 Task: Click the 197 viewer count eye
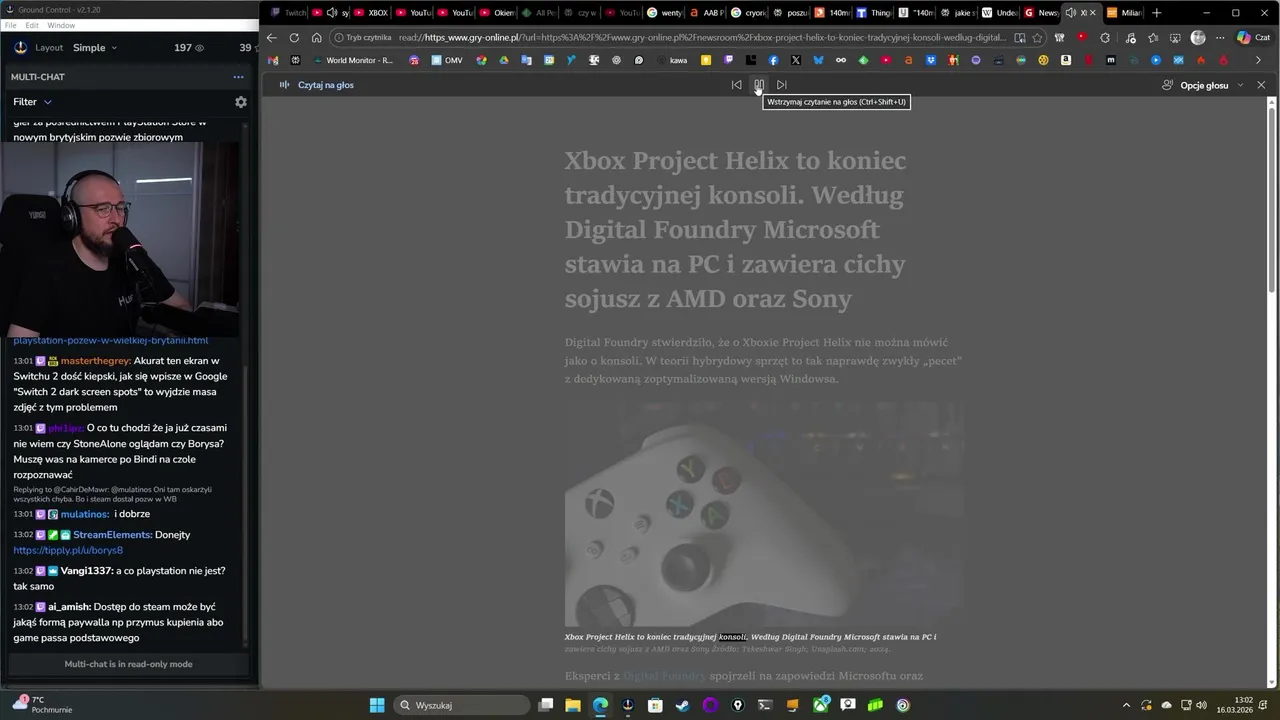(189, 47)
